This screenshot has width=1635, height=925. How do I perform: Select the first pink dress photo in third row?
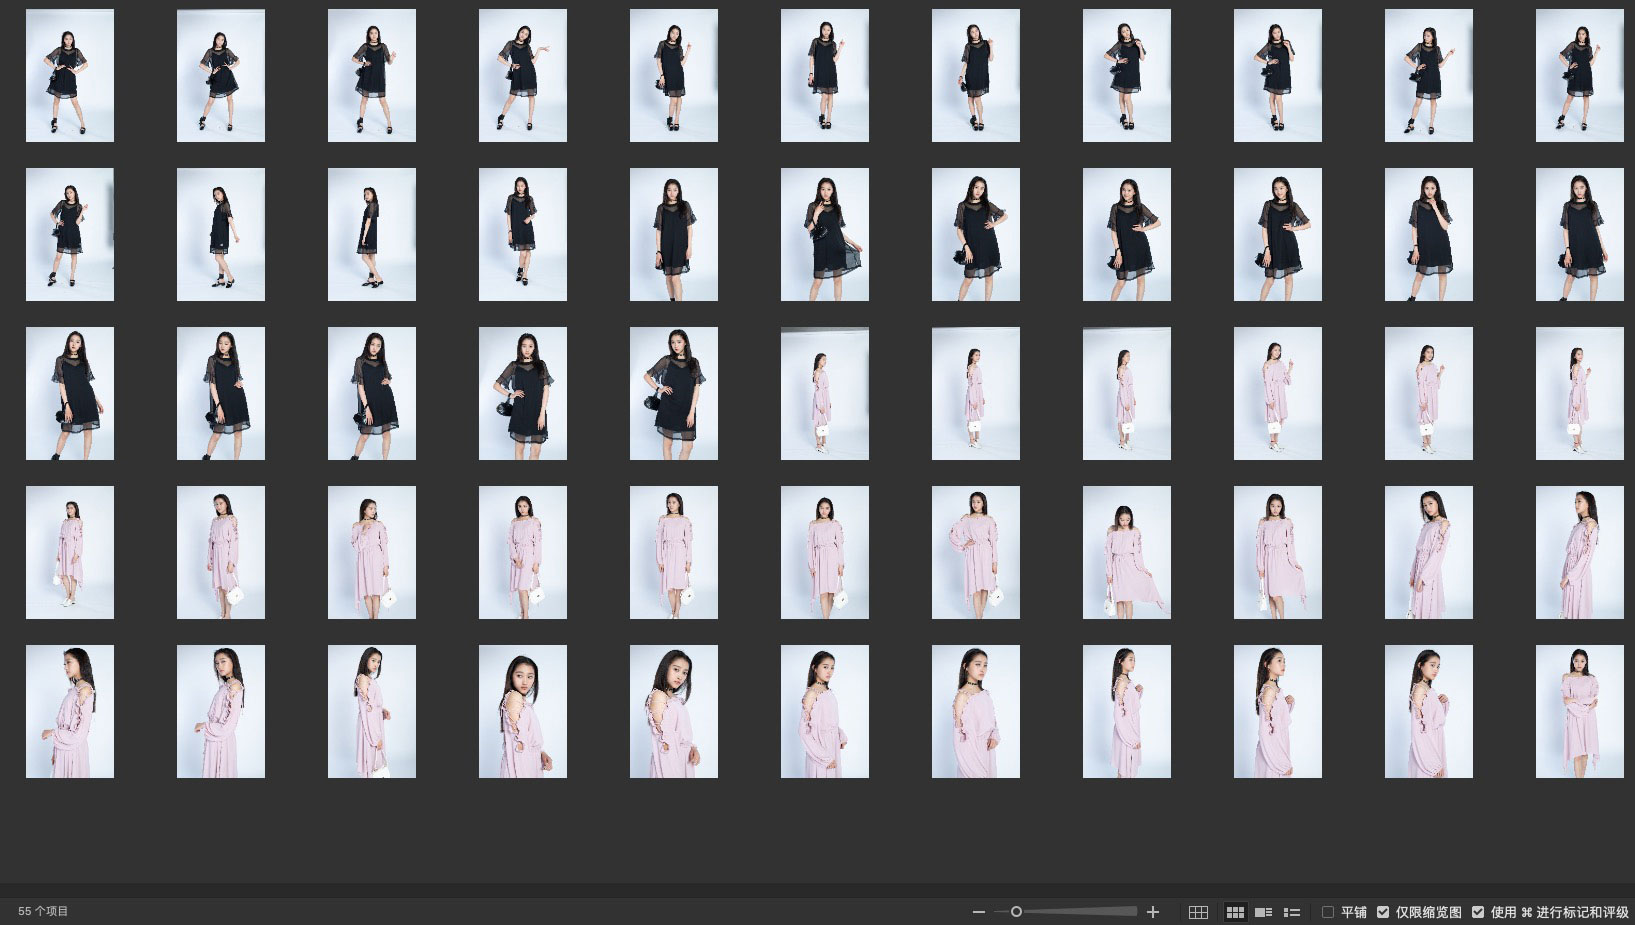tap(825, 393)
